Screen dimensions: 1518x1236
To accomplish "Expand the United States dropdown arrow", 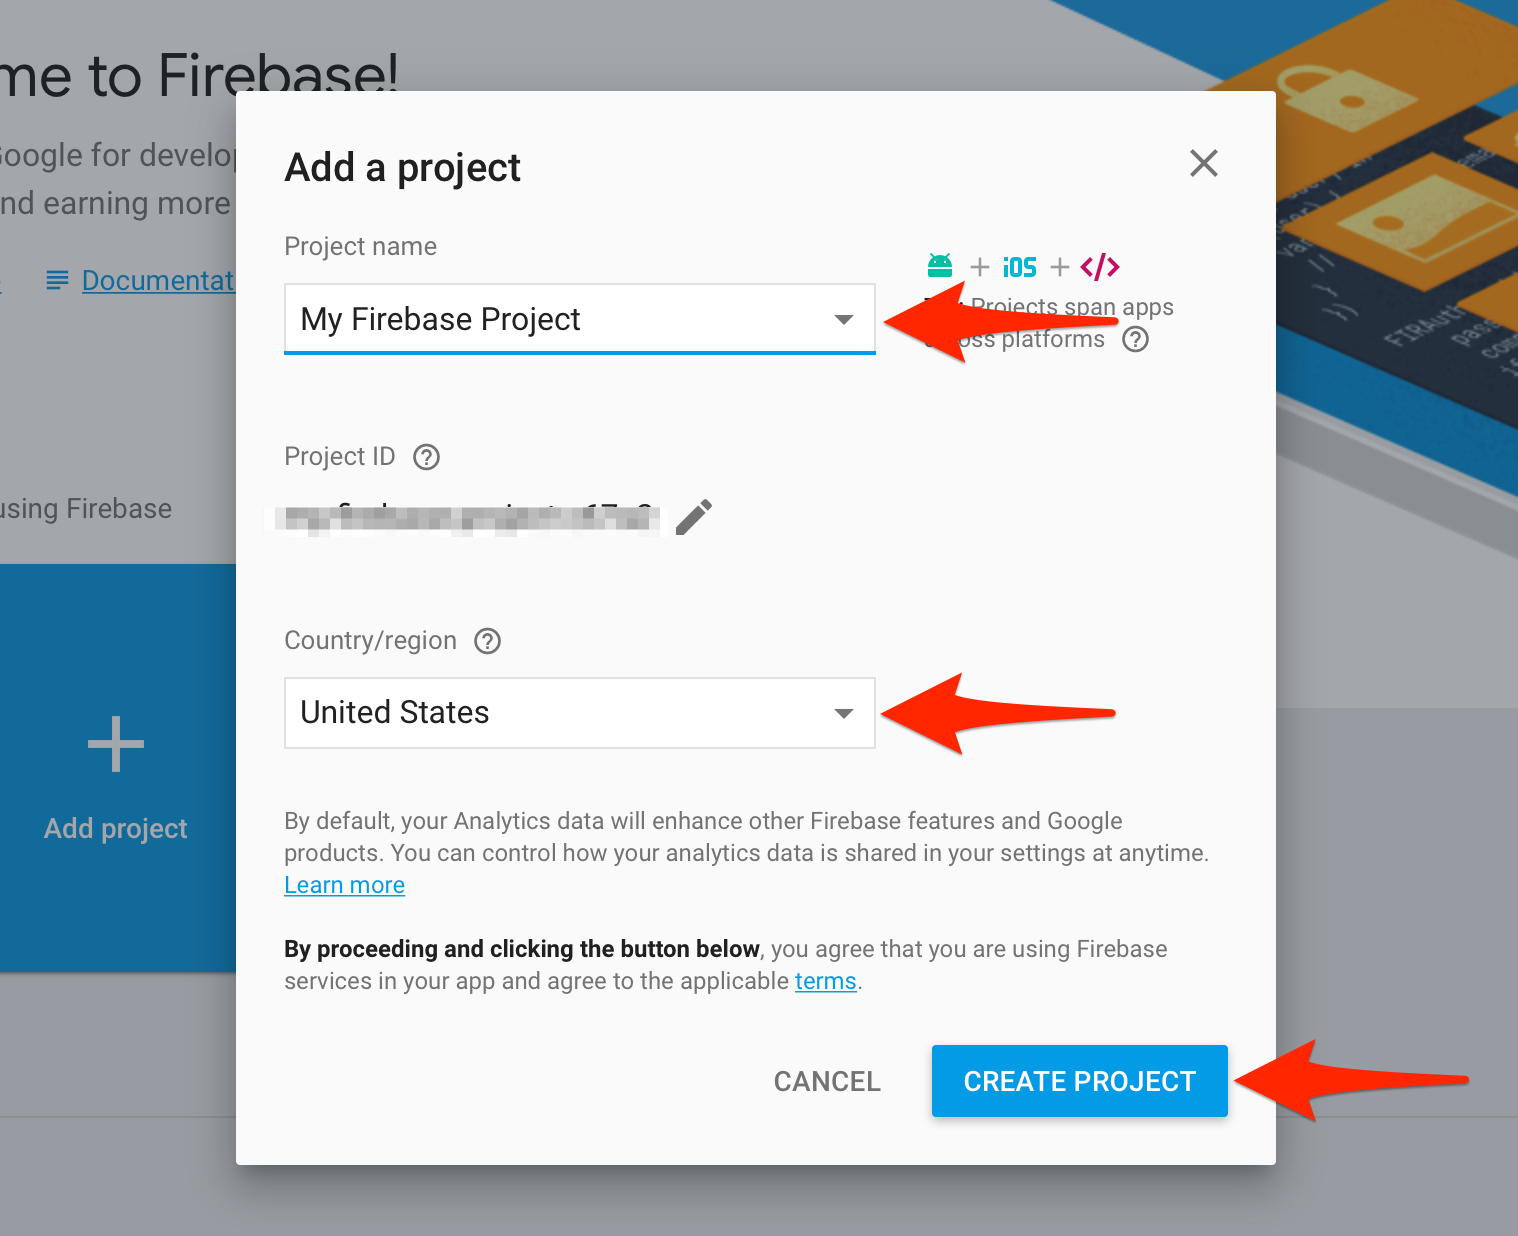I will click(x=843, y=713).
